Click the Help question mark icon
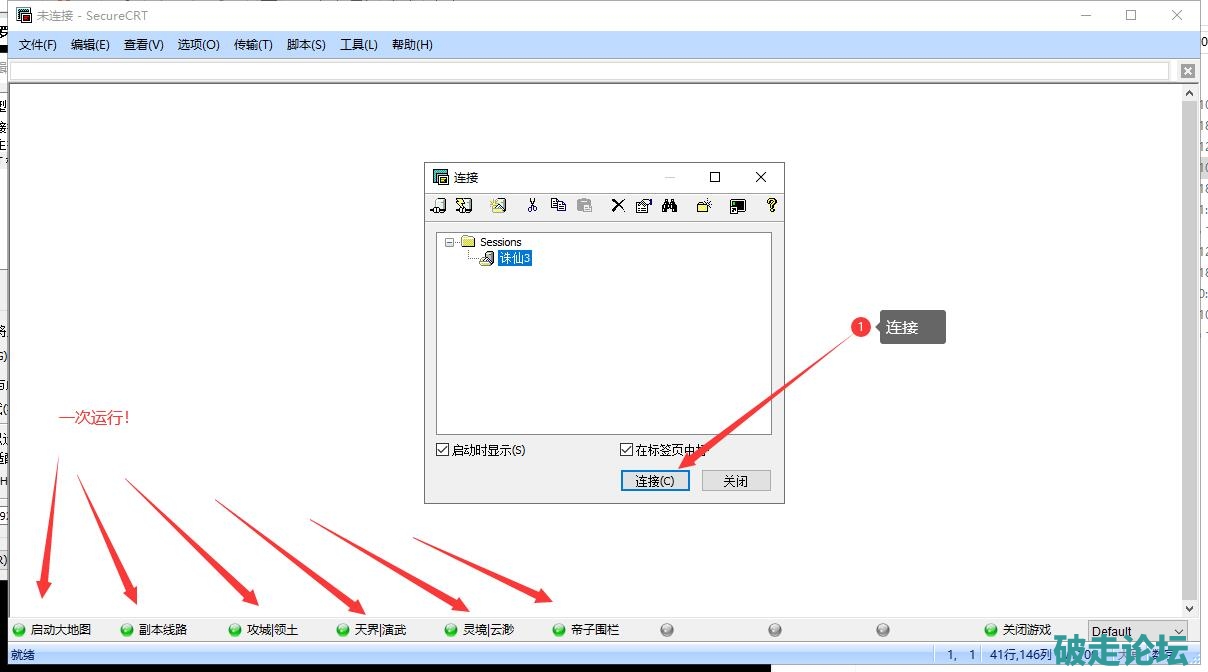The width and height of the screenshot is (1208, 672). [x=771, y=206]
